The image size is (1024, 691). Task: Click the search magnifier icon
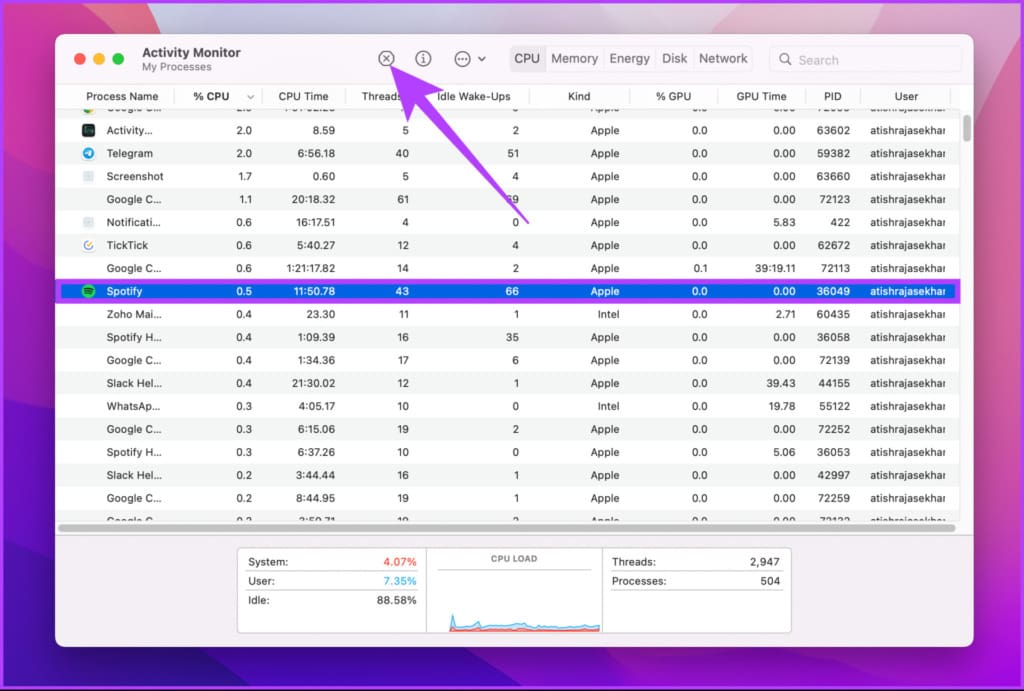tap(785, 59)
